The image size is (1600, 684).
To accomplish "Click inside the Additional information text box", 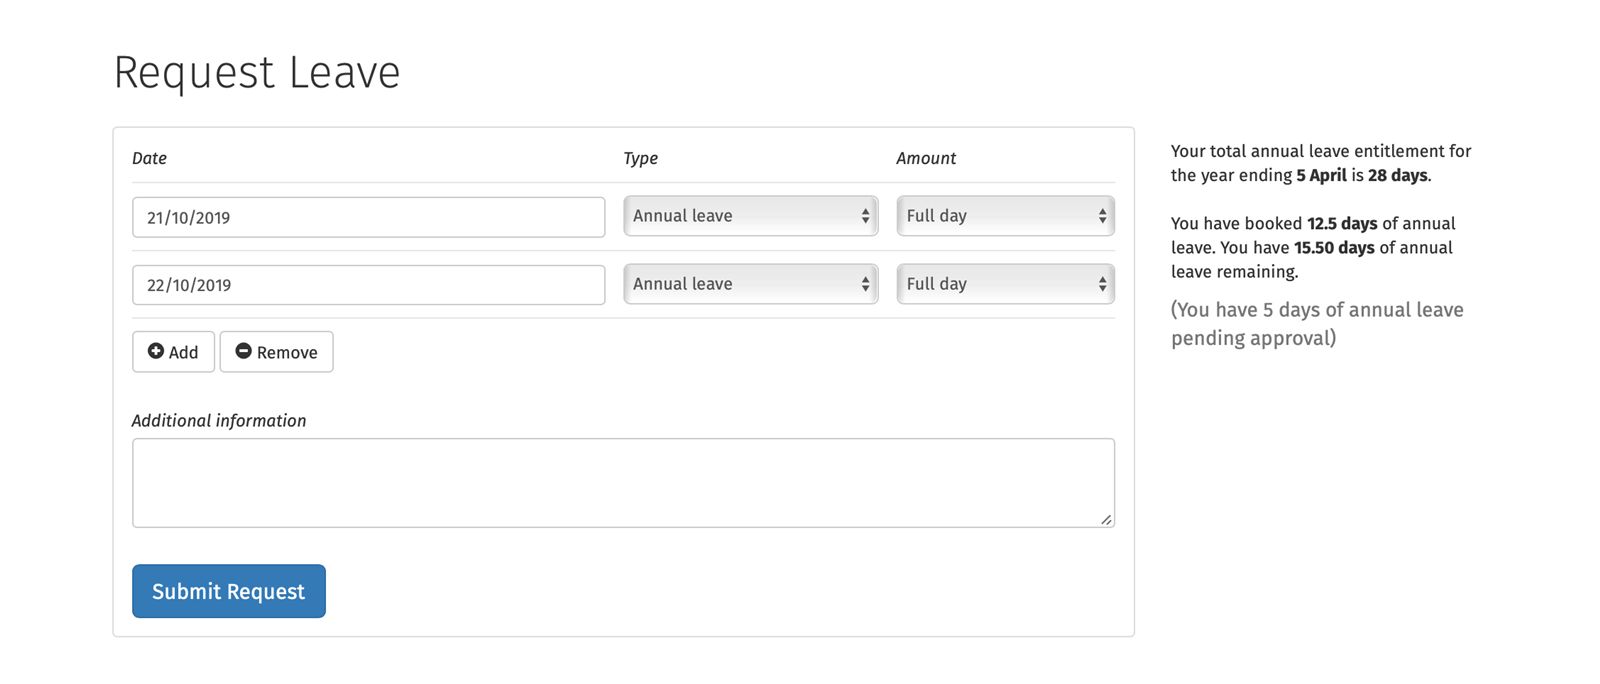I will click(x=622, y=482).
